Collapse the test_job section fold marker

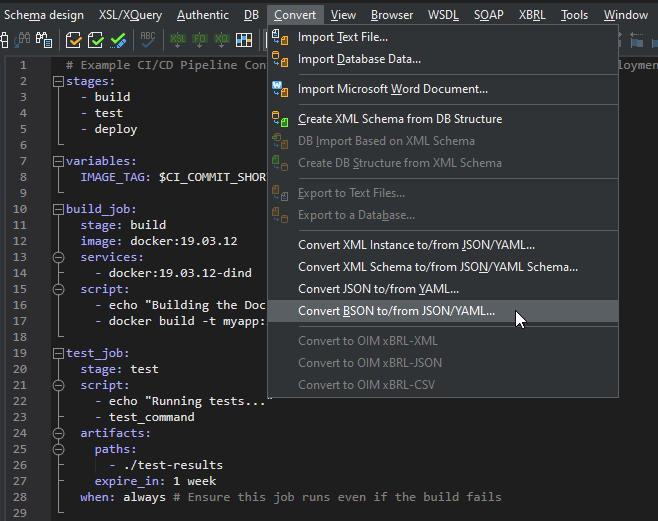coord(58,354)
